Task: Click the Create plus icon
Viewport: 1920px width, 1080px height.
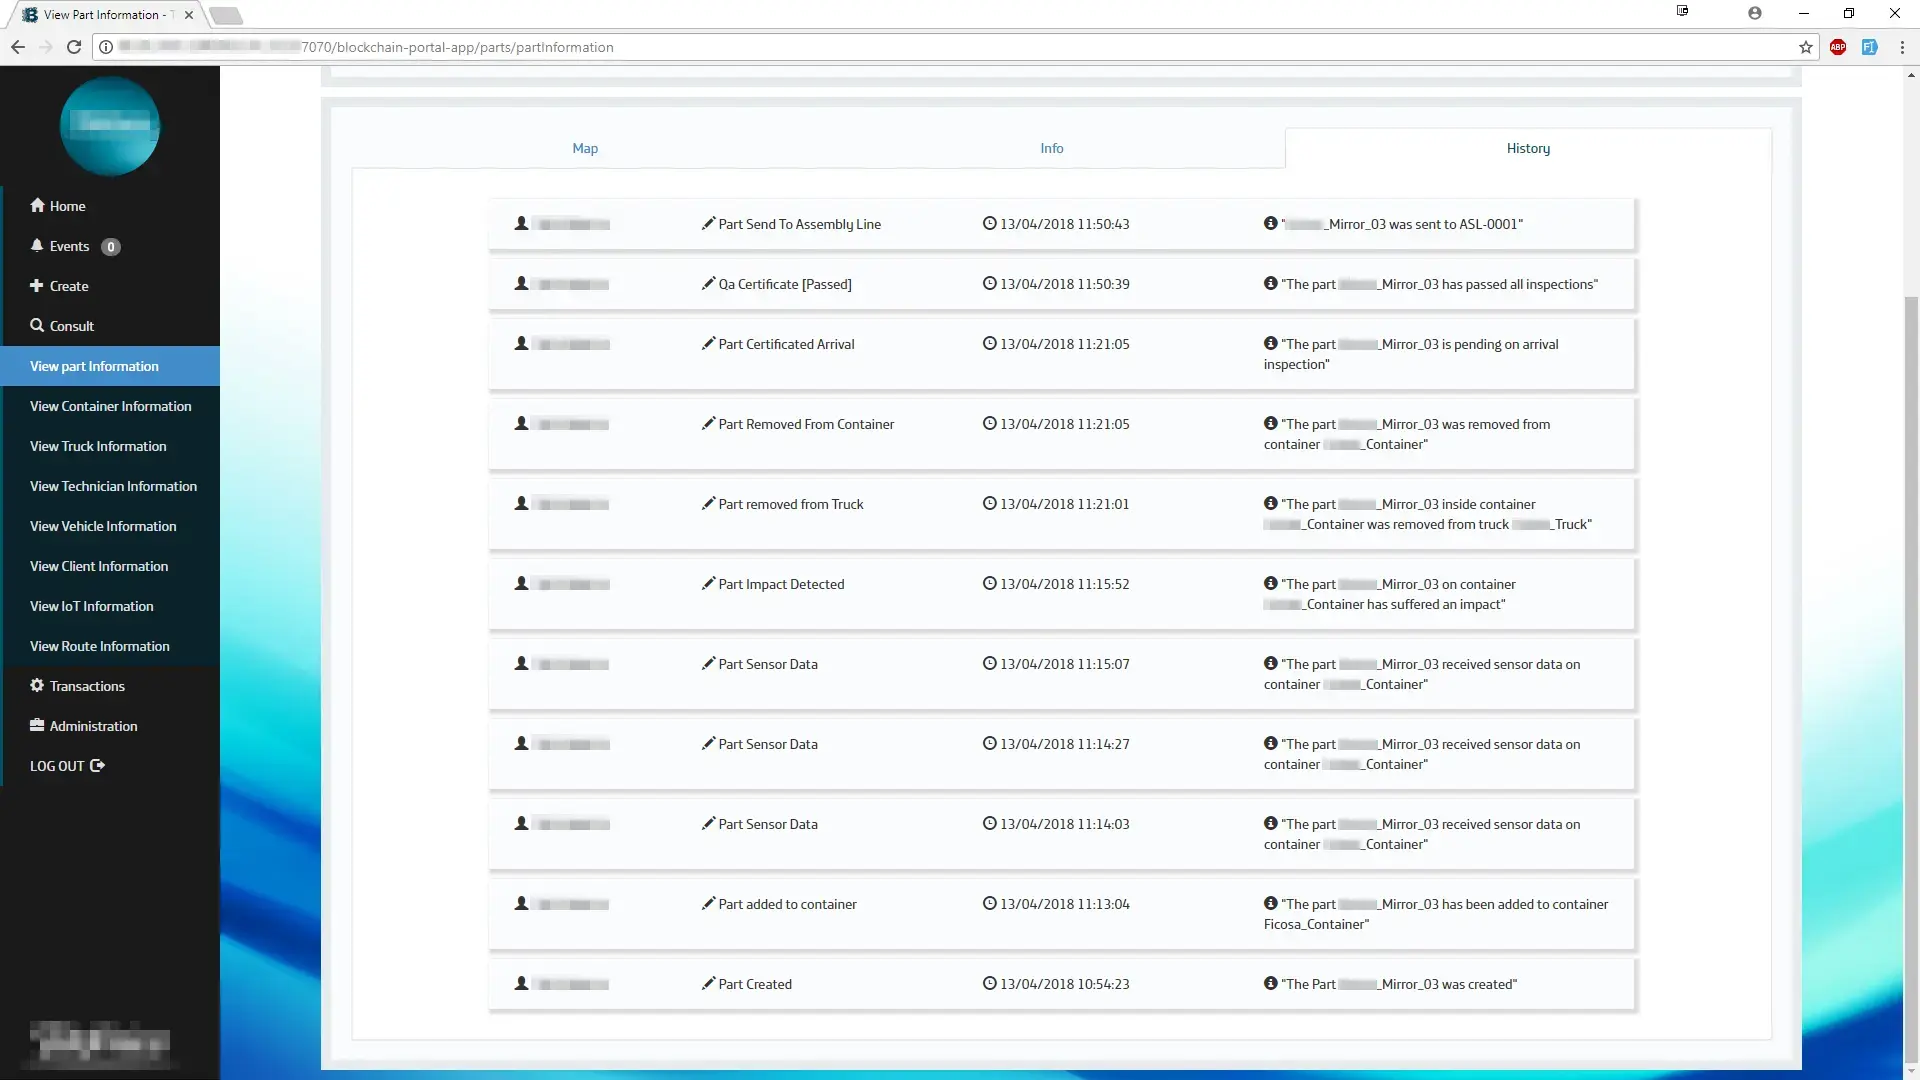Action: [x=37, y=285]
